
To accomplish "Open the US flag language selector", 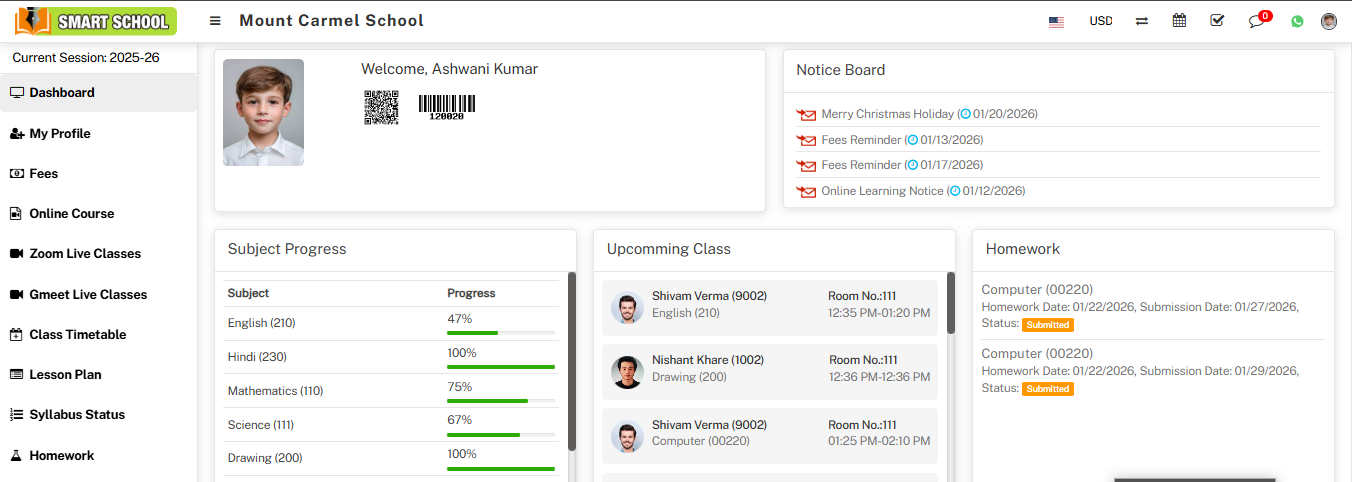I will coord(1056,21).
